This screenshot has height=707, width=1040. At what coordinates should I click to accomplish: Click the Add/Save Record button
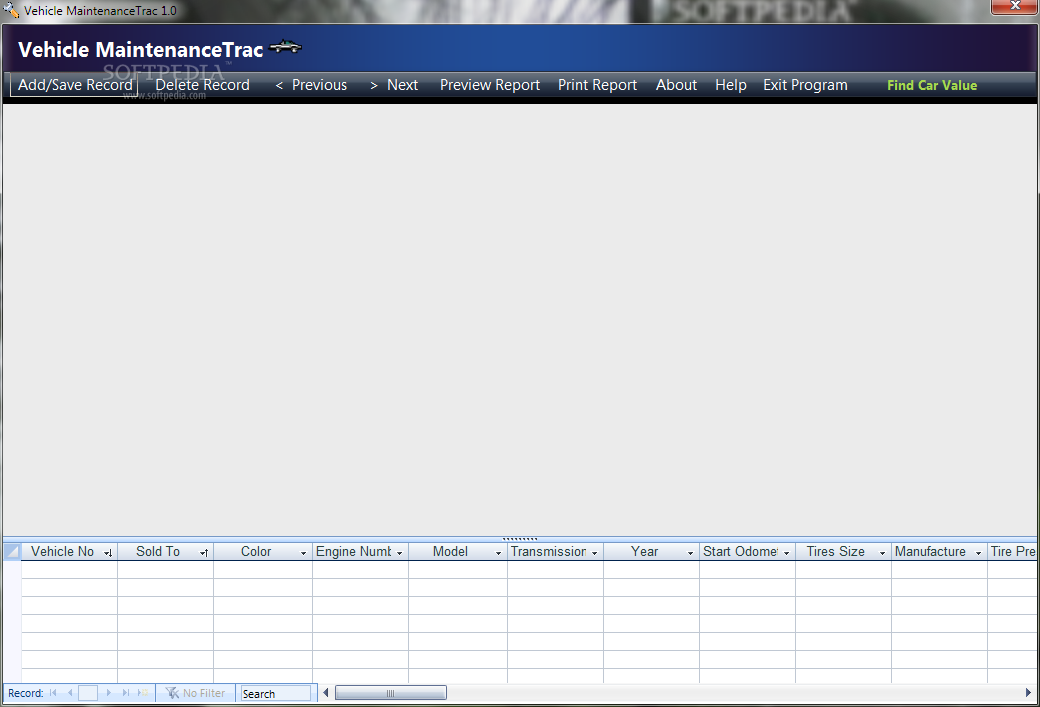click(74, 85)
